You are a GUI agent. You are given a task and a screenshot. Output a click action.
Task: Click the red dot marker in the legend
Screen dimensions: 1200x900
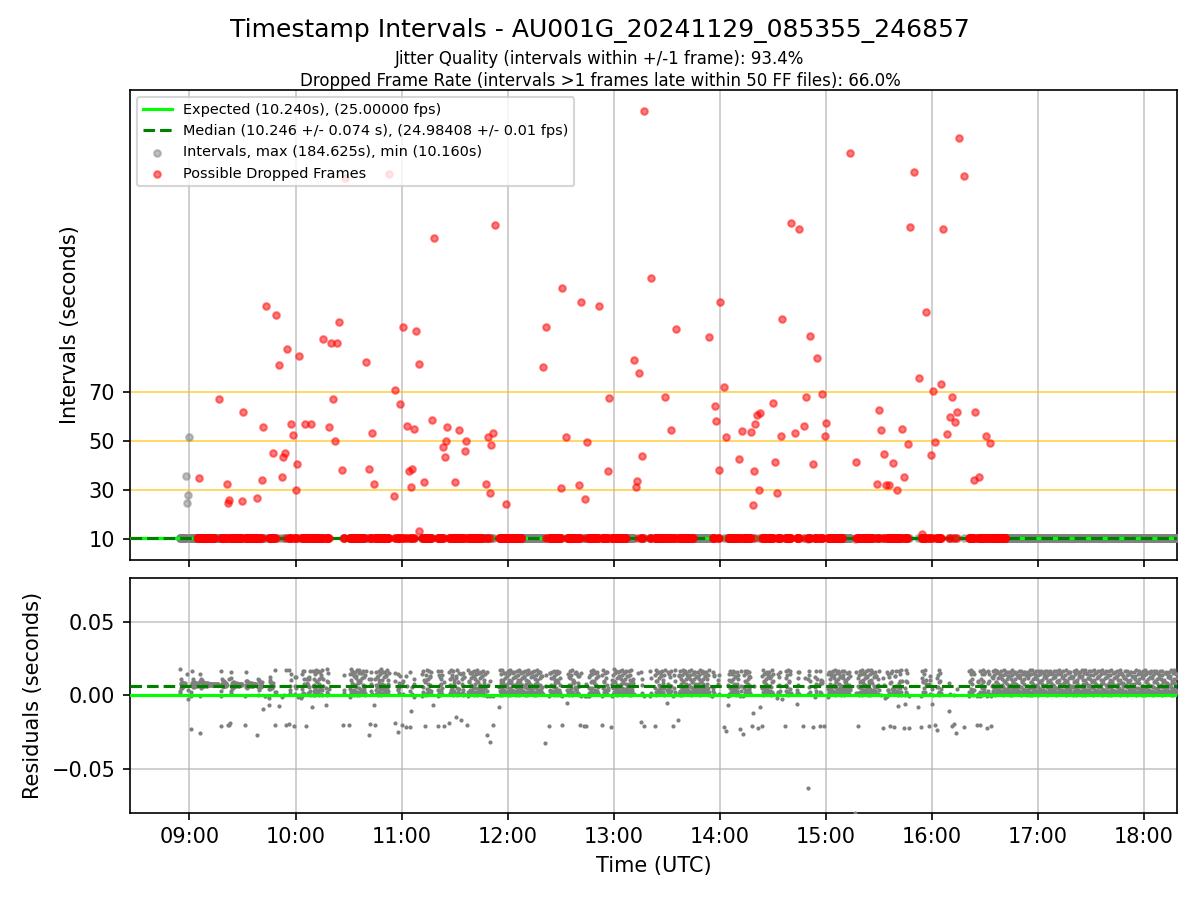click(x=158, y=173)
